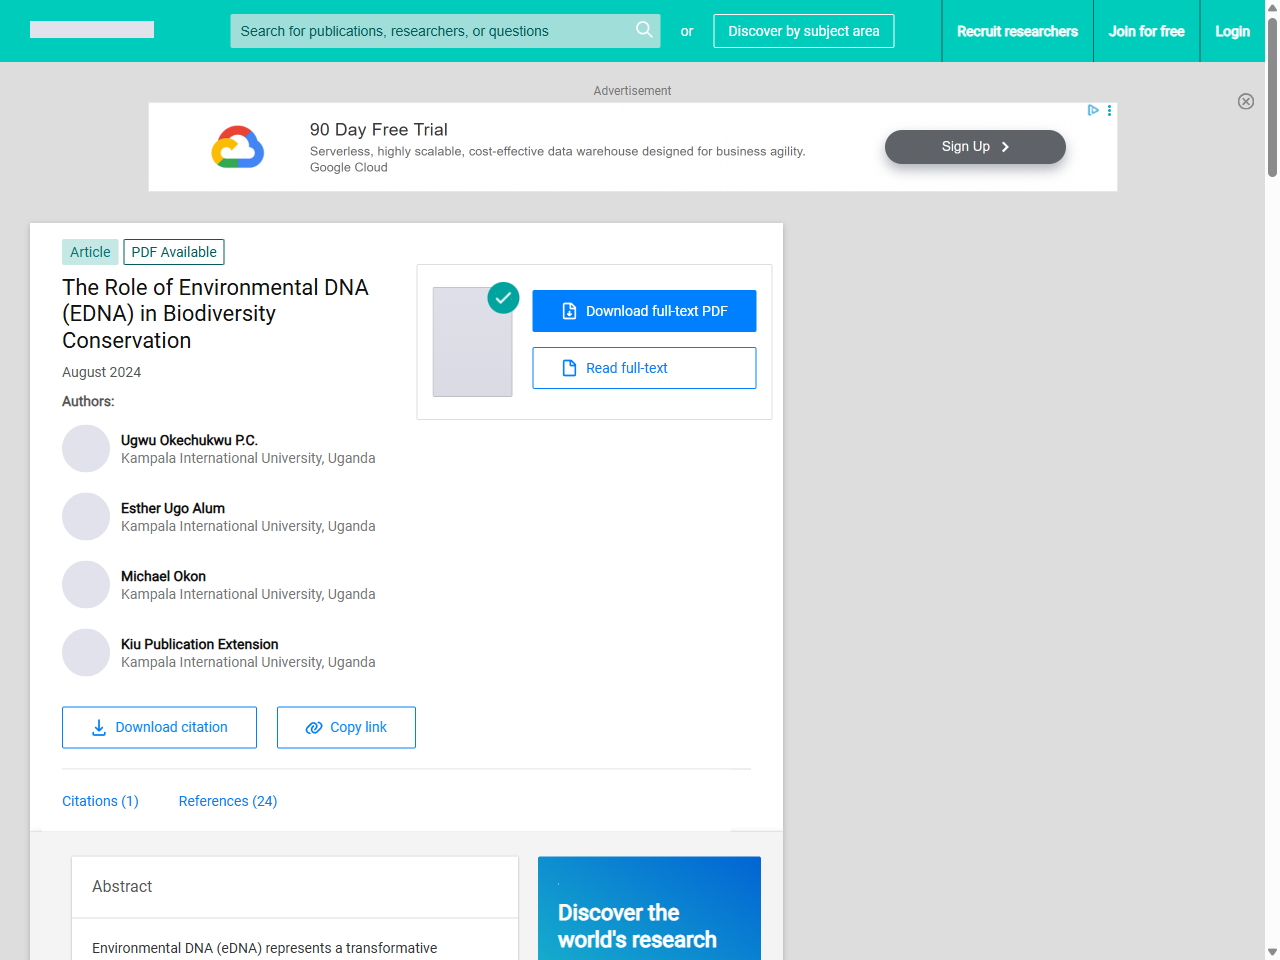
Task: Click the green checkmark on the PDF thumbnail
Action: [x=503, y=297]
